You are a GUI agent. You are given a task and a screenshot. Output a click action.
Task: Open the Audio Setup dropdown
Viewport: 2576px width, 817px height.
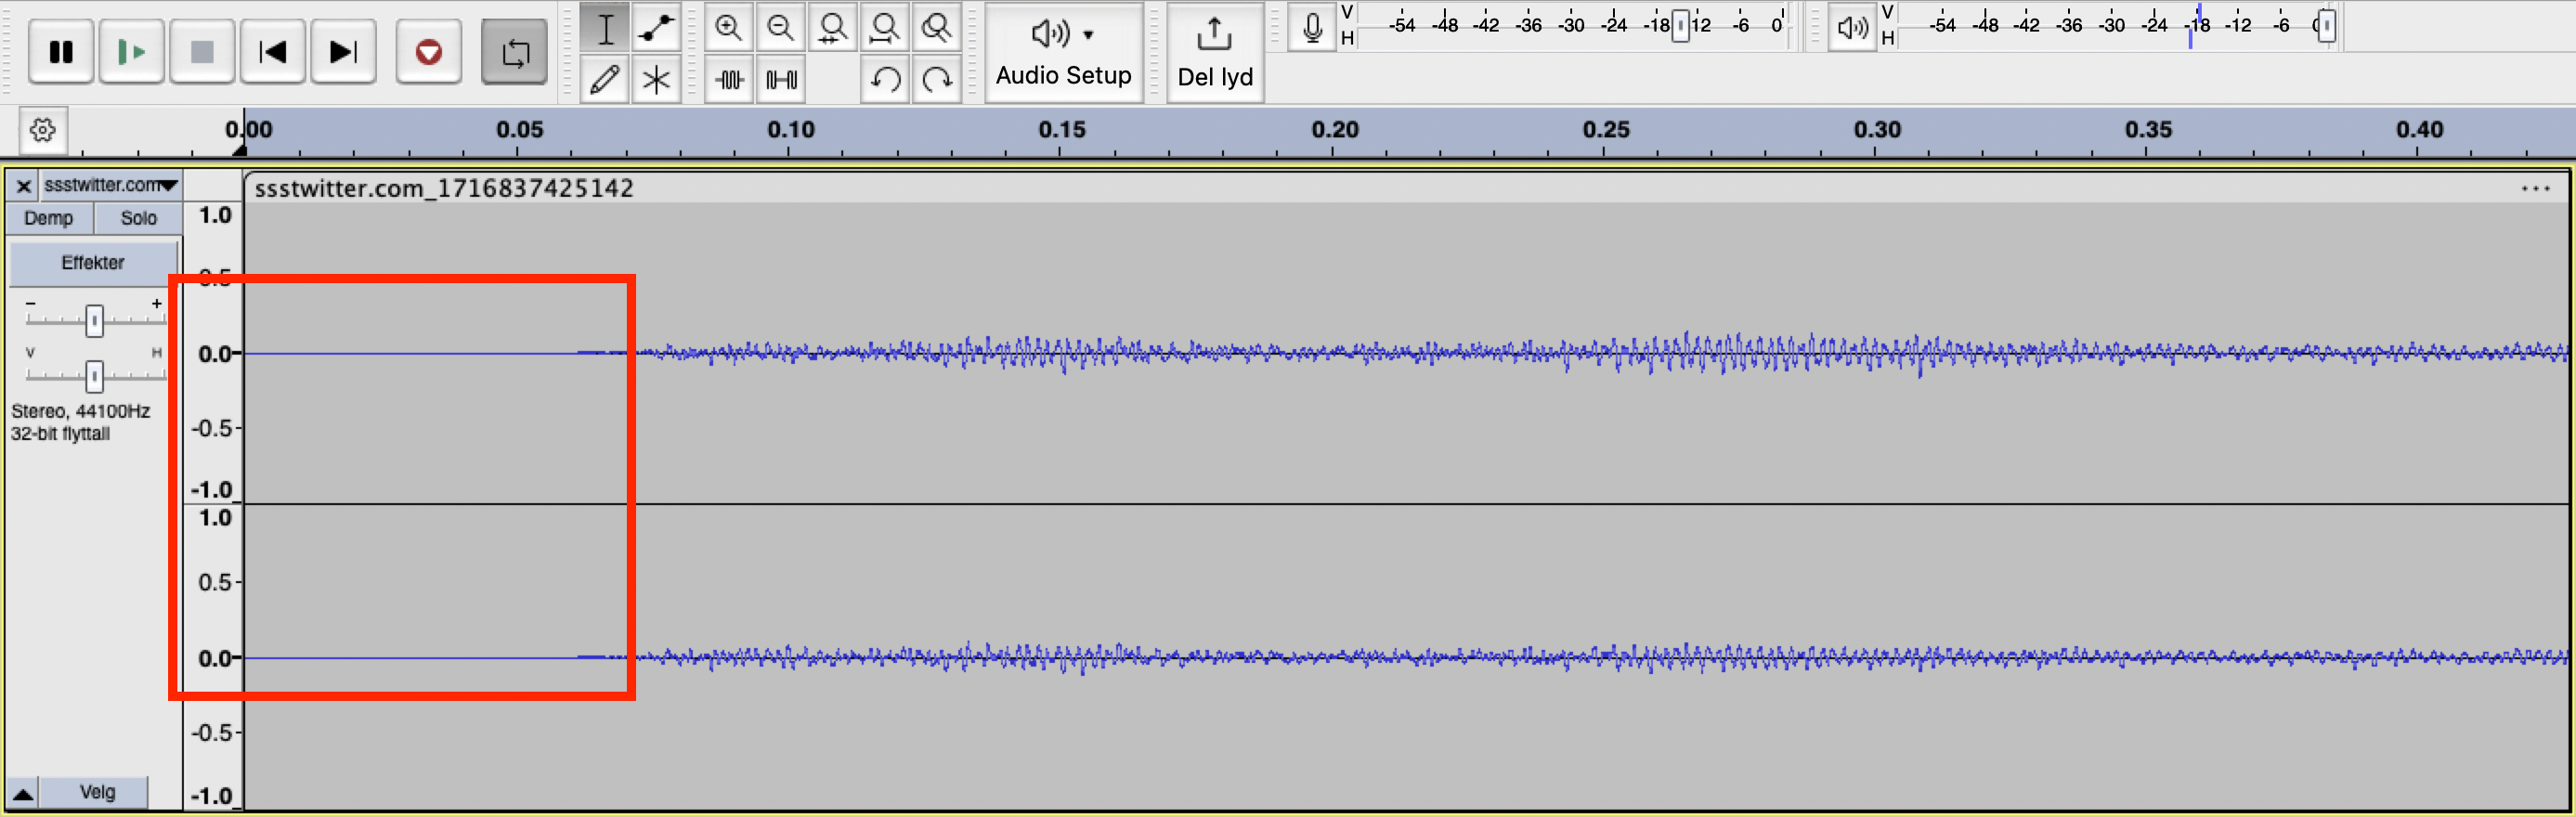point(1063,52)
